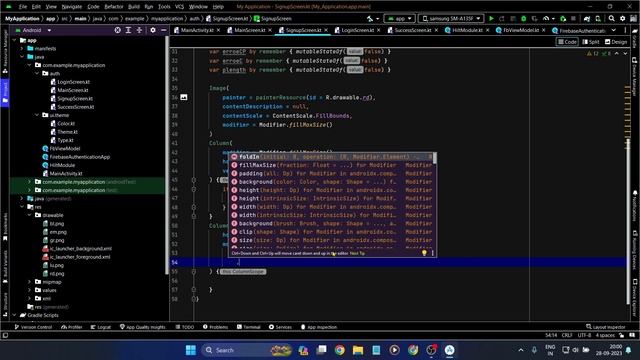Select Split editor view mode
The image size is (640, 360).
click(591, 42)
